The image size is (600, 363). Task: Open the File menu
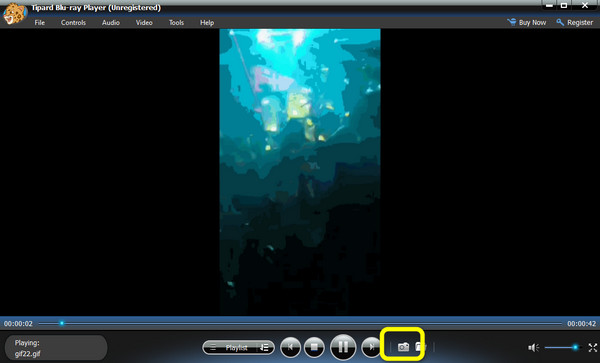point(39,23)
